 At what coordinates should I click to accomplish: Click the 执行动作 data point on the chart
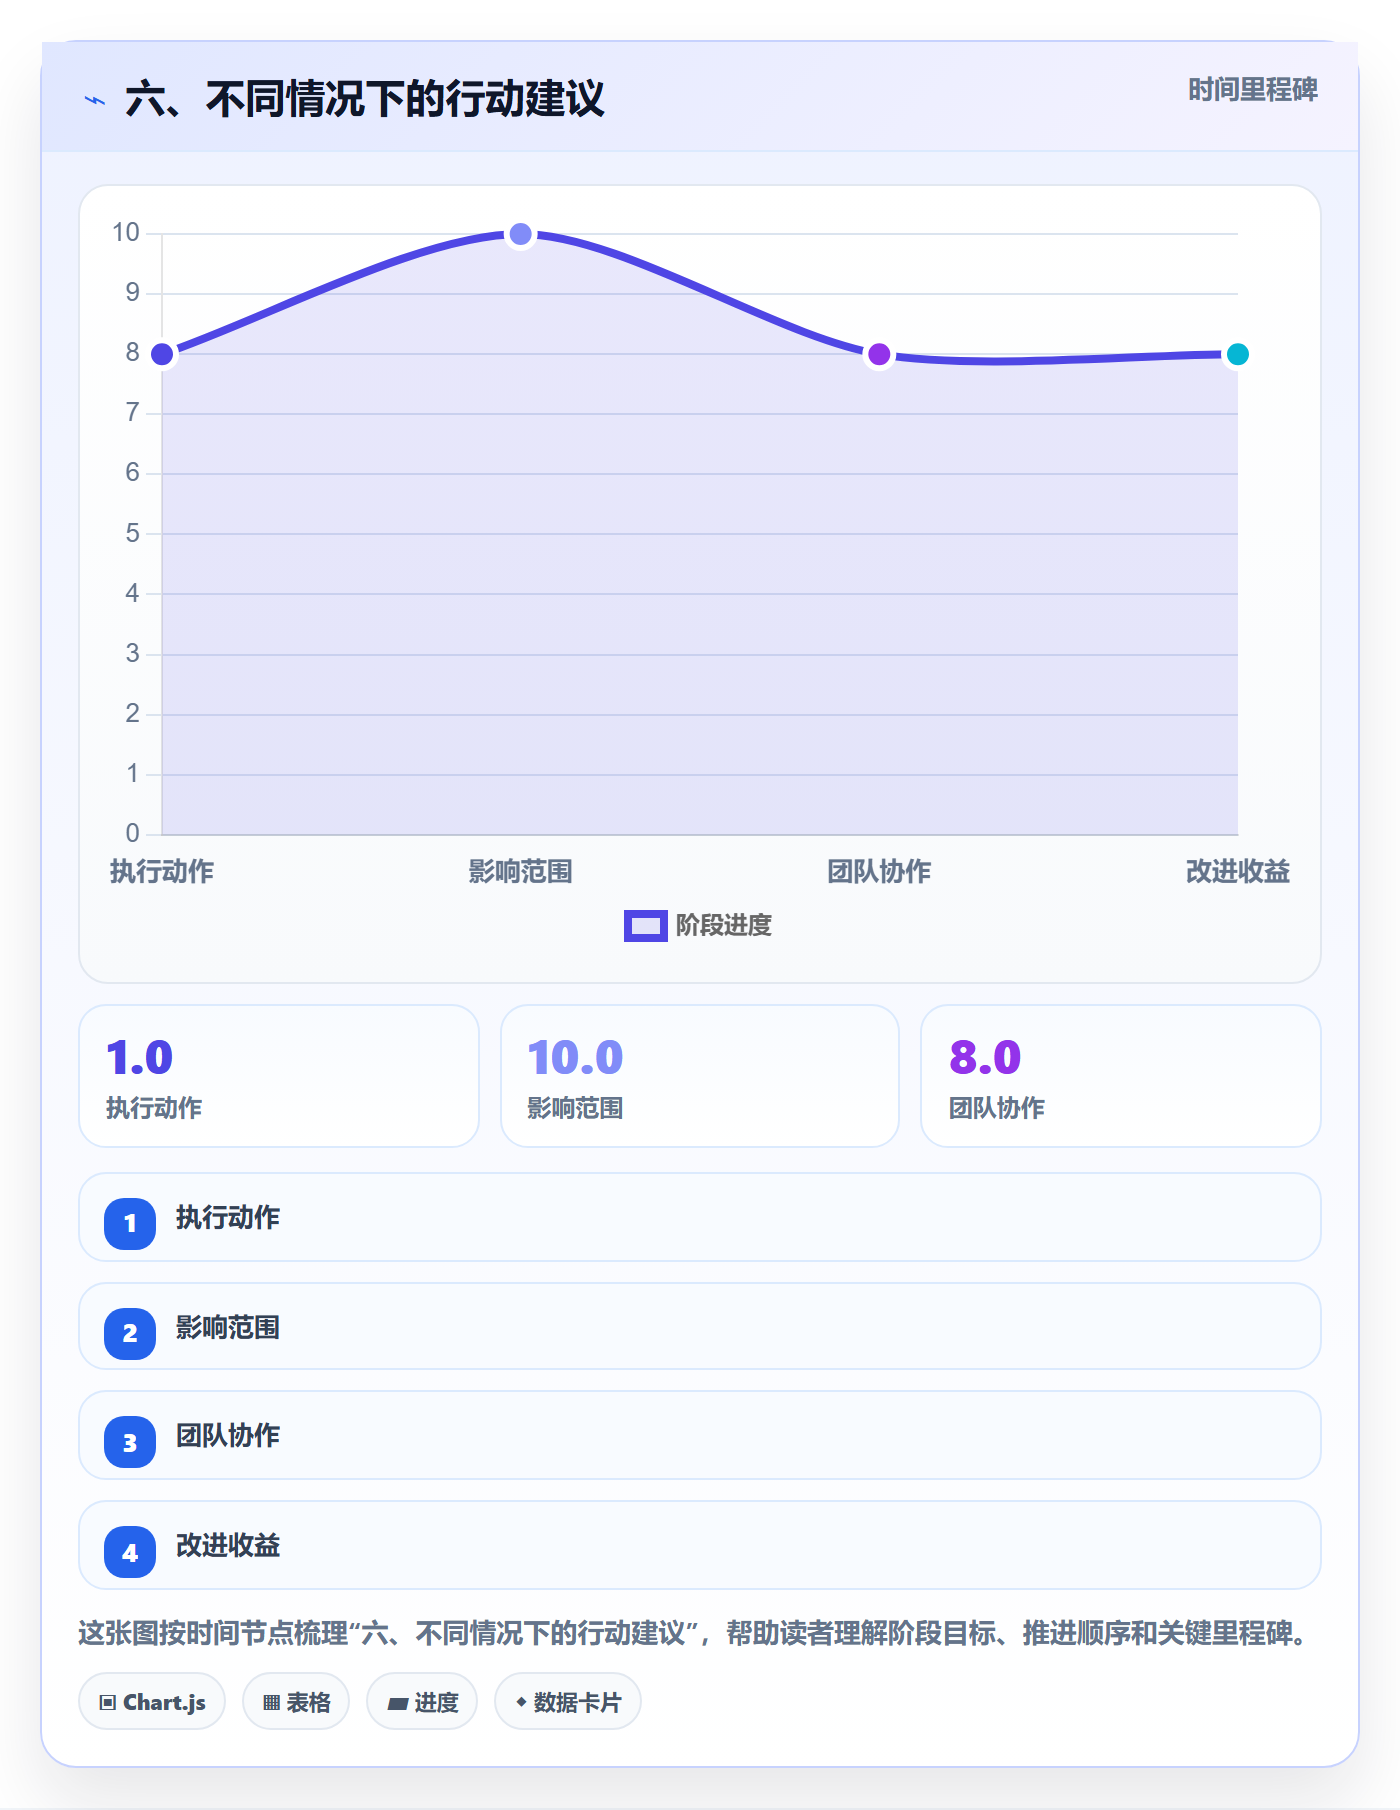[x=162, y=354]
